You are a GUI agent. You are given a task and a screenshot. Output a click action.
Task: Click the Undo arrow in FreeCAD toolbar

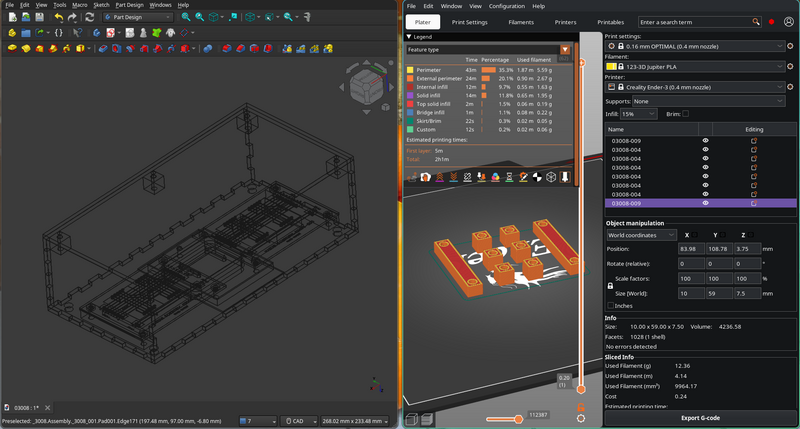pos(58,17)
